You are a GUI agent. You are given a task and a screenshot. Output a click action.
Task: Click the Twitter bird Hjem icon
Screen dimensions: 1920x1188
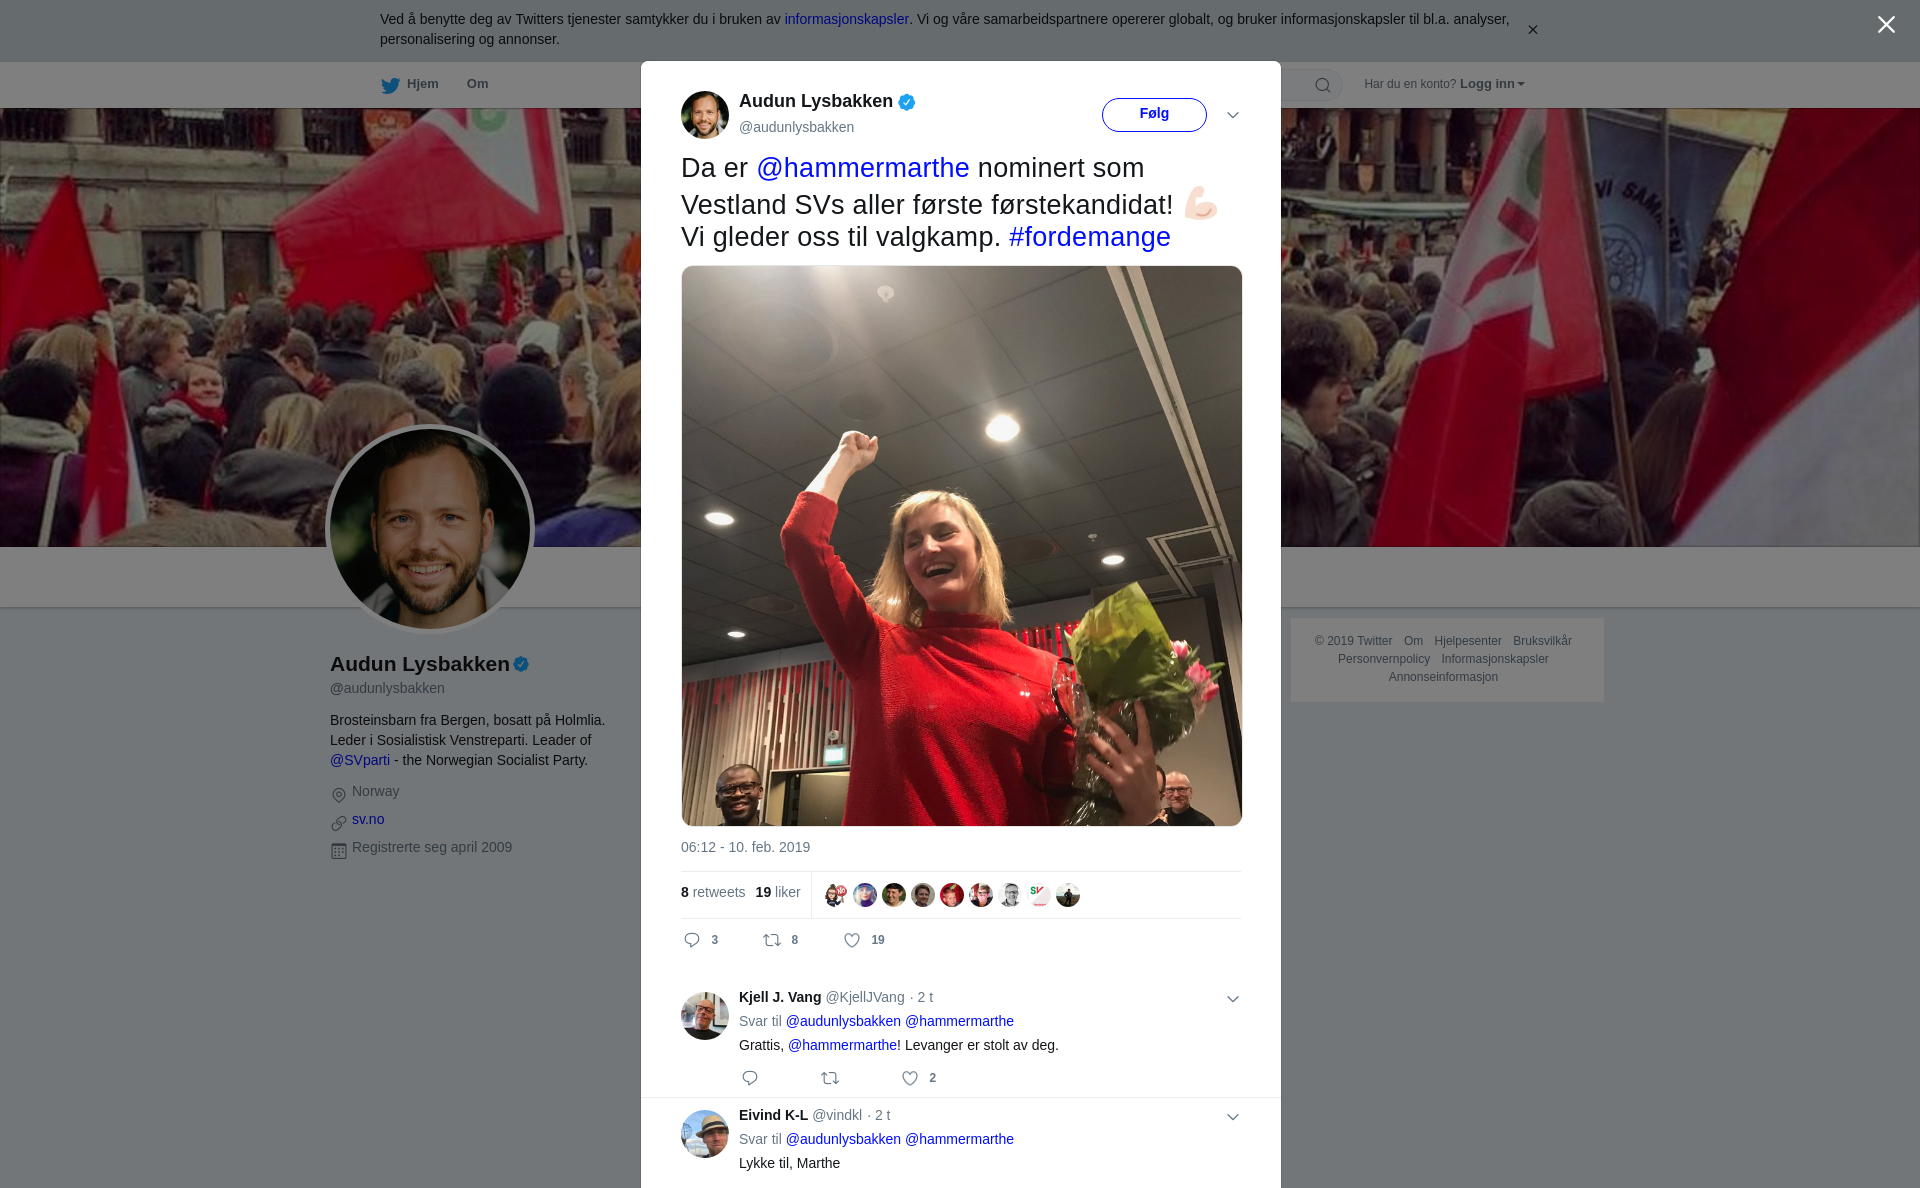click(x=390, y=85)
